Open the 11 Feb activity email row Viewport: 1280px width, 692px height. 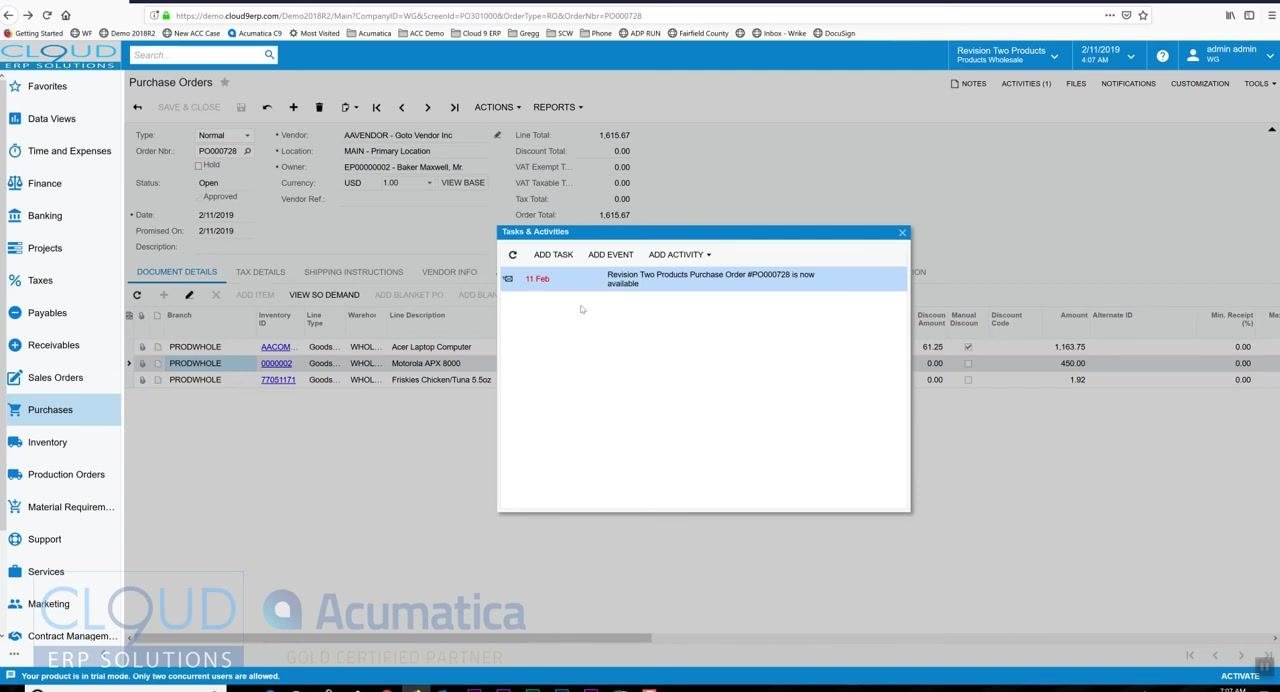(x=703, y=279)
